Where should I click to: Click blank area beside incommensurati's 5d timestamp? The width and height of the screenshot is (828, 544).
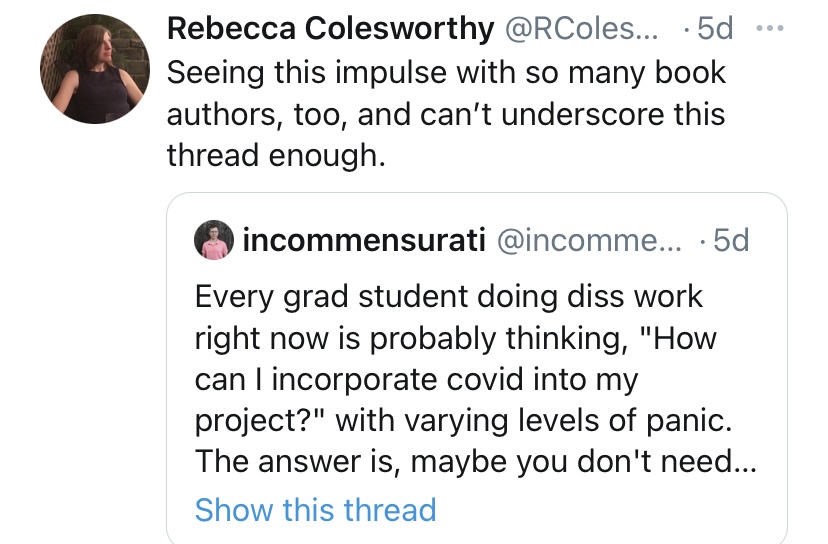(768, 240)
